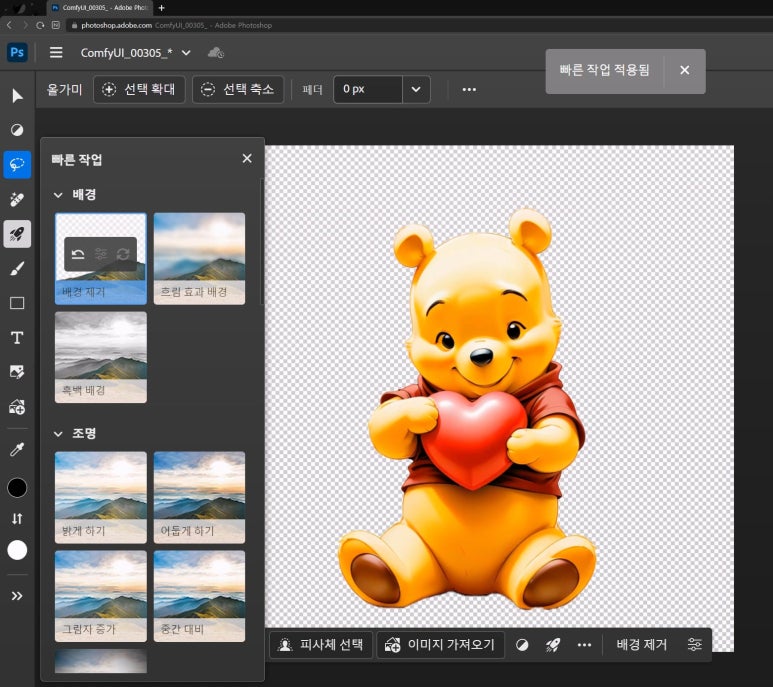This screenshot has height=687, width=773.
Task: Switch to the ComfyUI_00305_ browser tab
Action: 100,8
